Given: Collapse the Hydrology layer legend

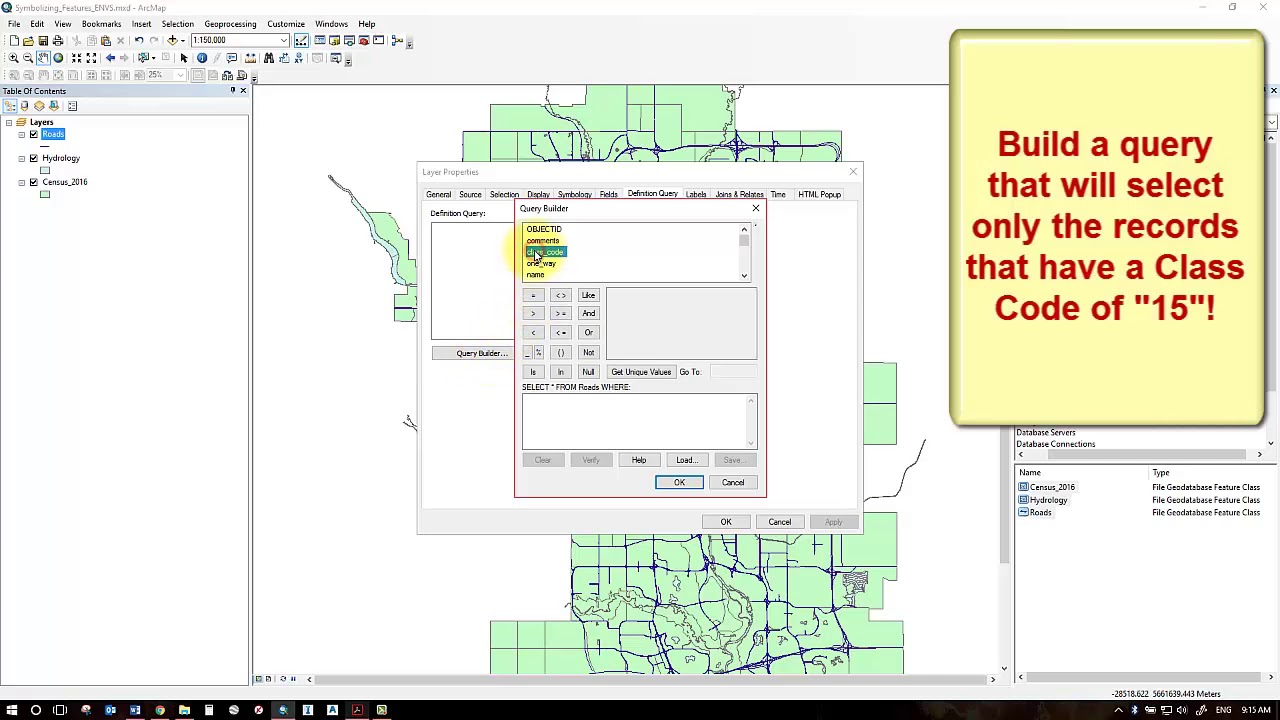Looking at the screenshot, I should (21, 158).
